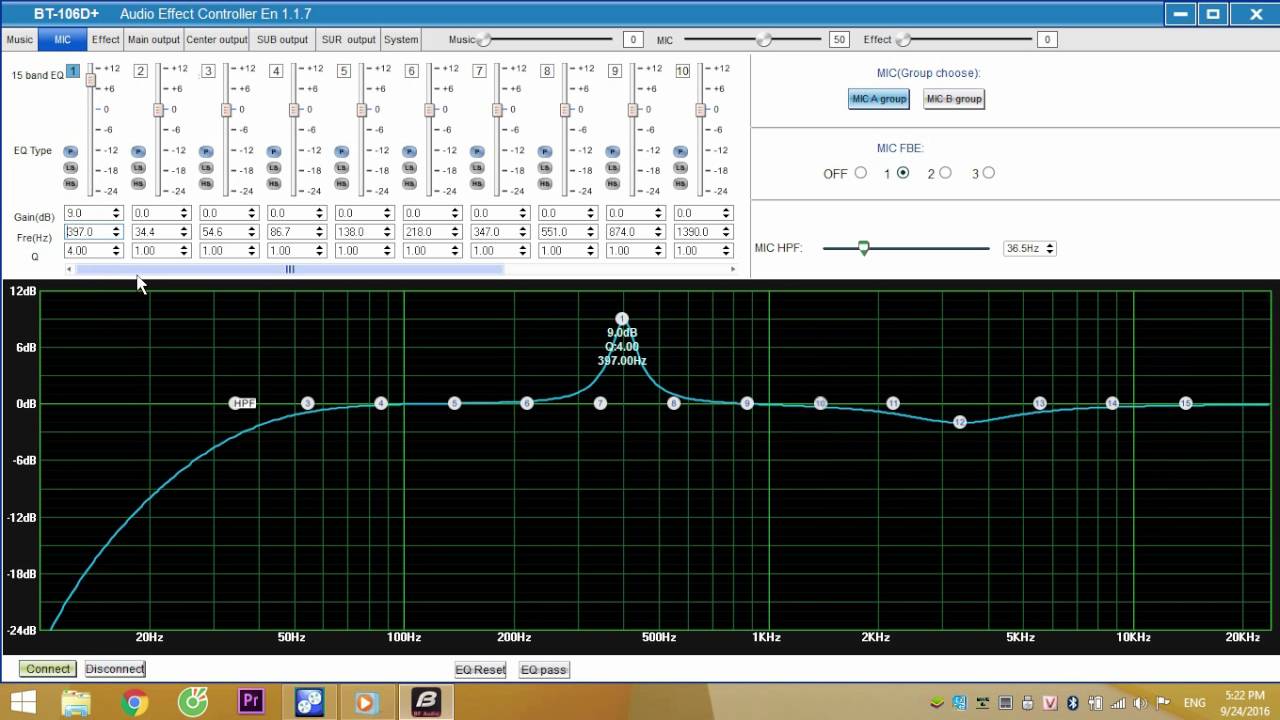Choose LS EQ type for band 2

[138, 168]
